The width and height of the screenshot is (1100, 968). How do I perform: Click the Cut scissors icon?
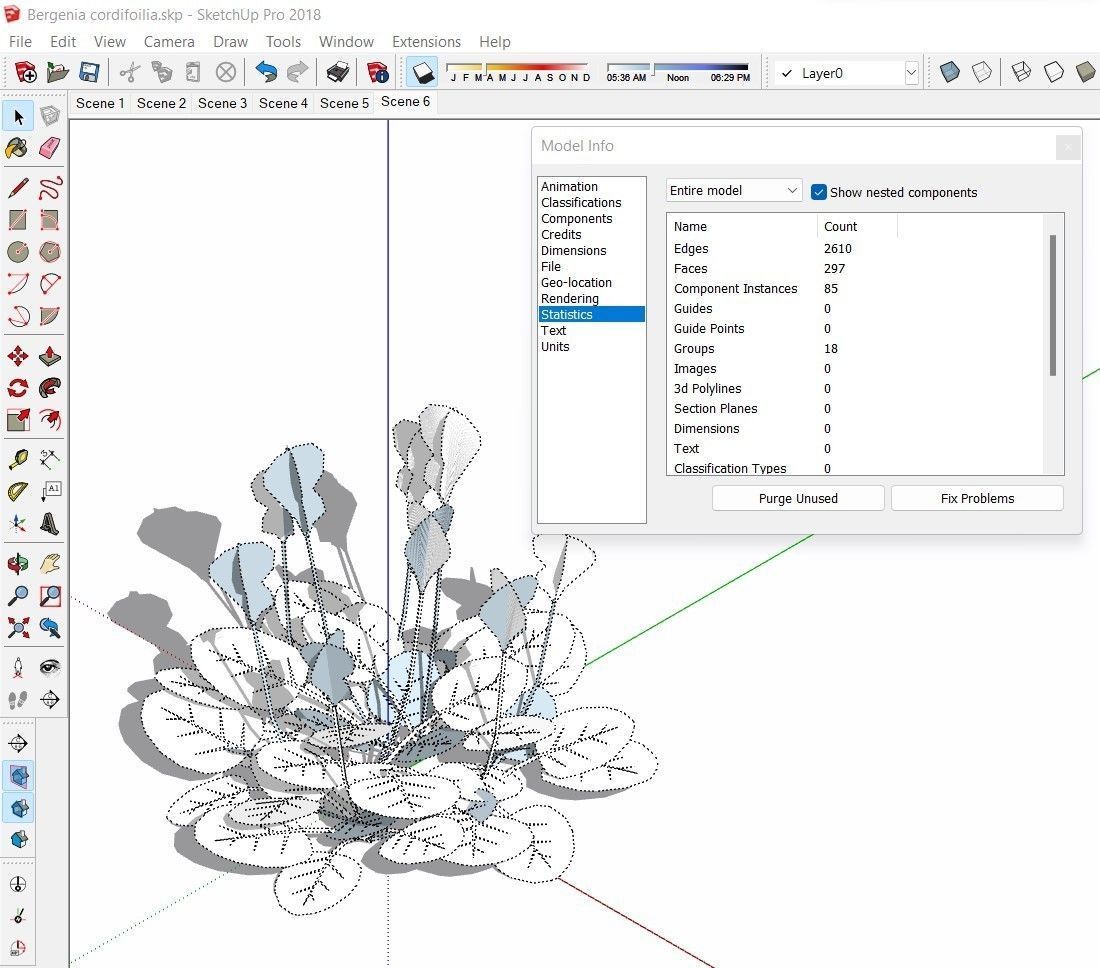click(130, 72)
